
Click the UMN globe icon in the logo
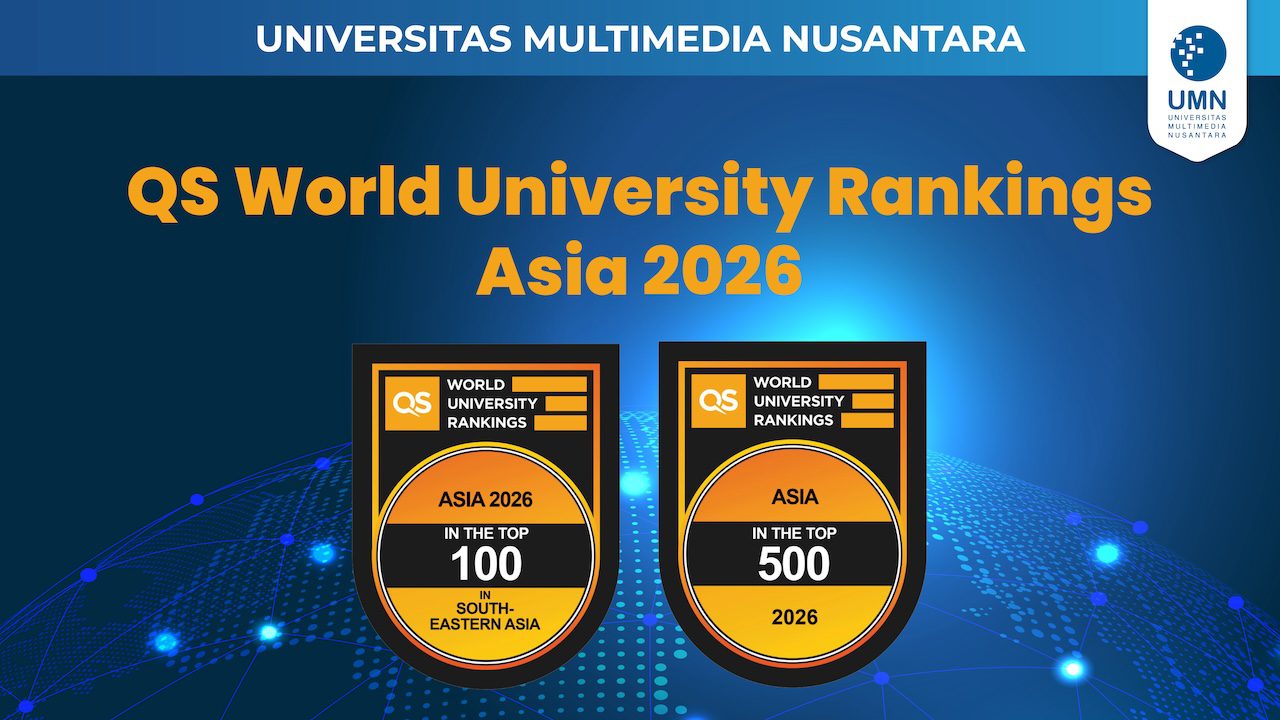pos(1197,54)
